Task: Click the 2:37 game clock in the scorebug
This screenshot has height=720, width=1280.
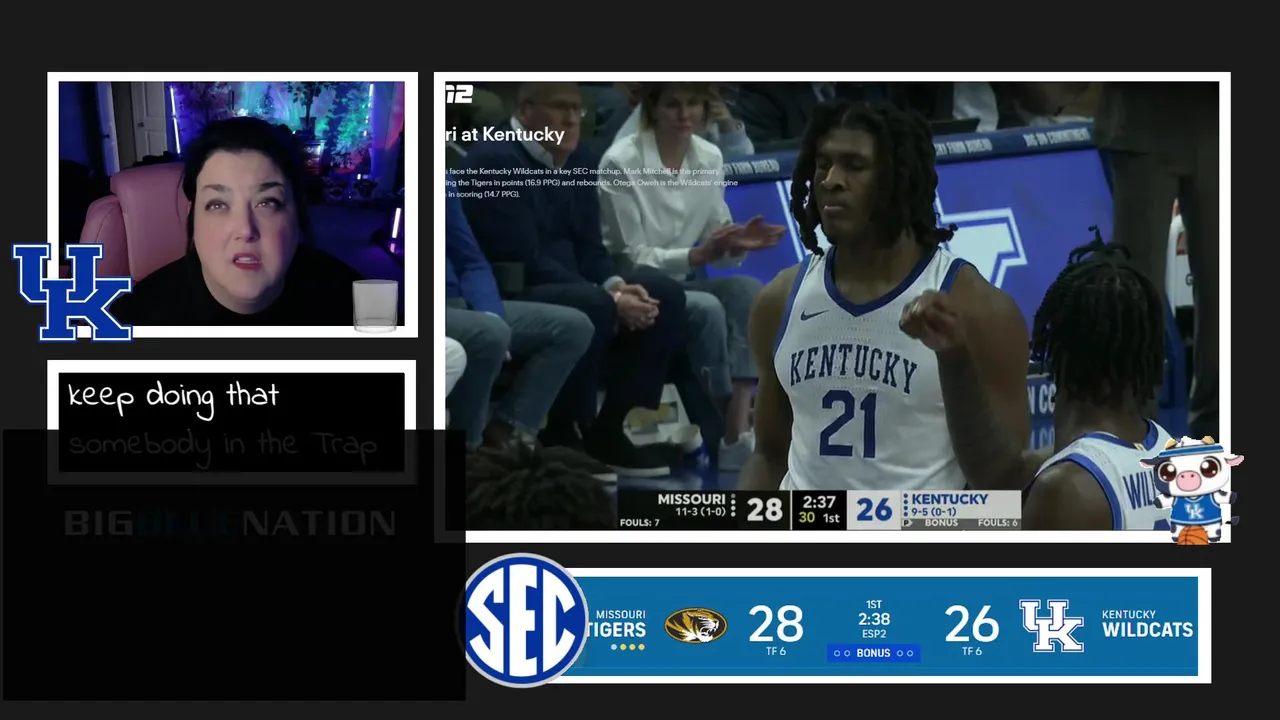Action: [x=819, y=502]
